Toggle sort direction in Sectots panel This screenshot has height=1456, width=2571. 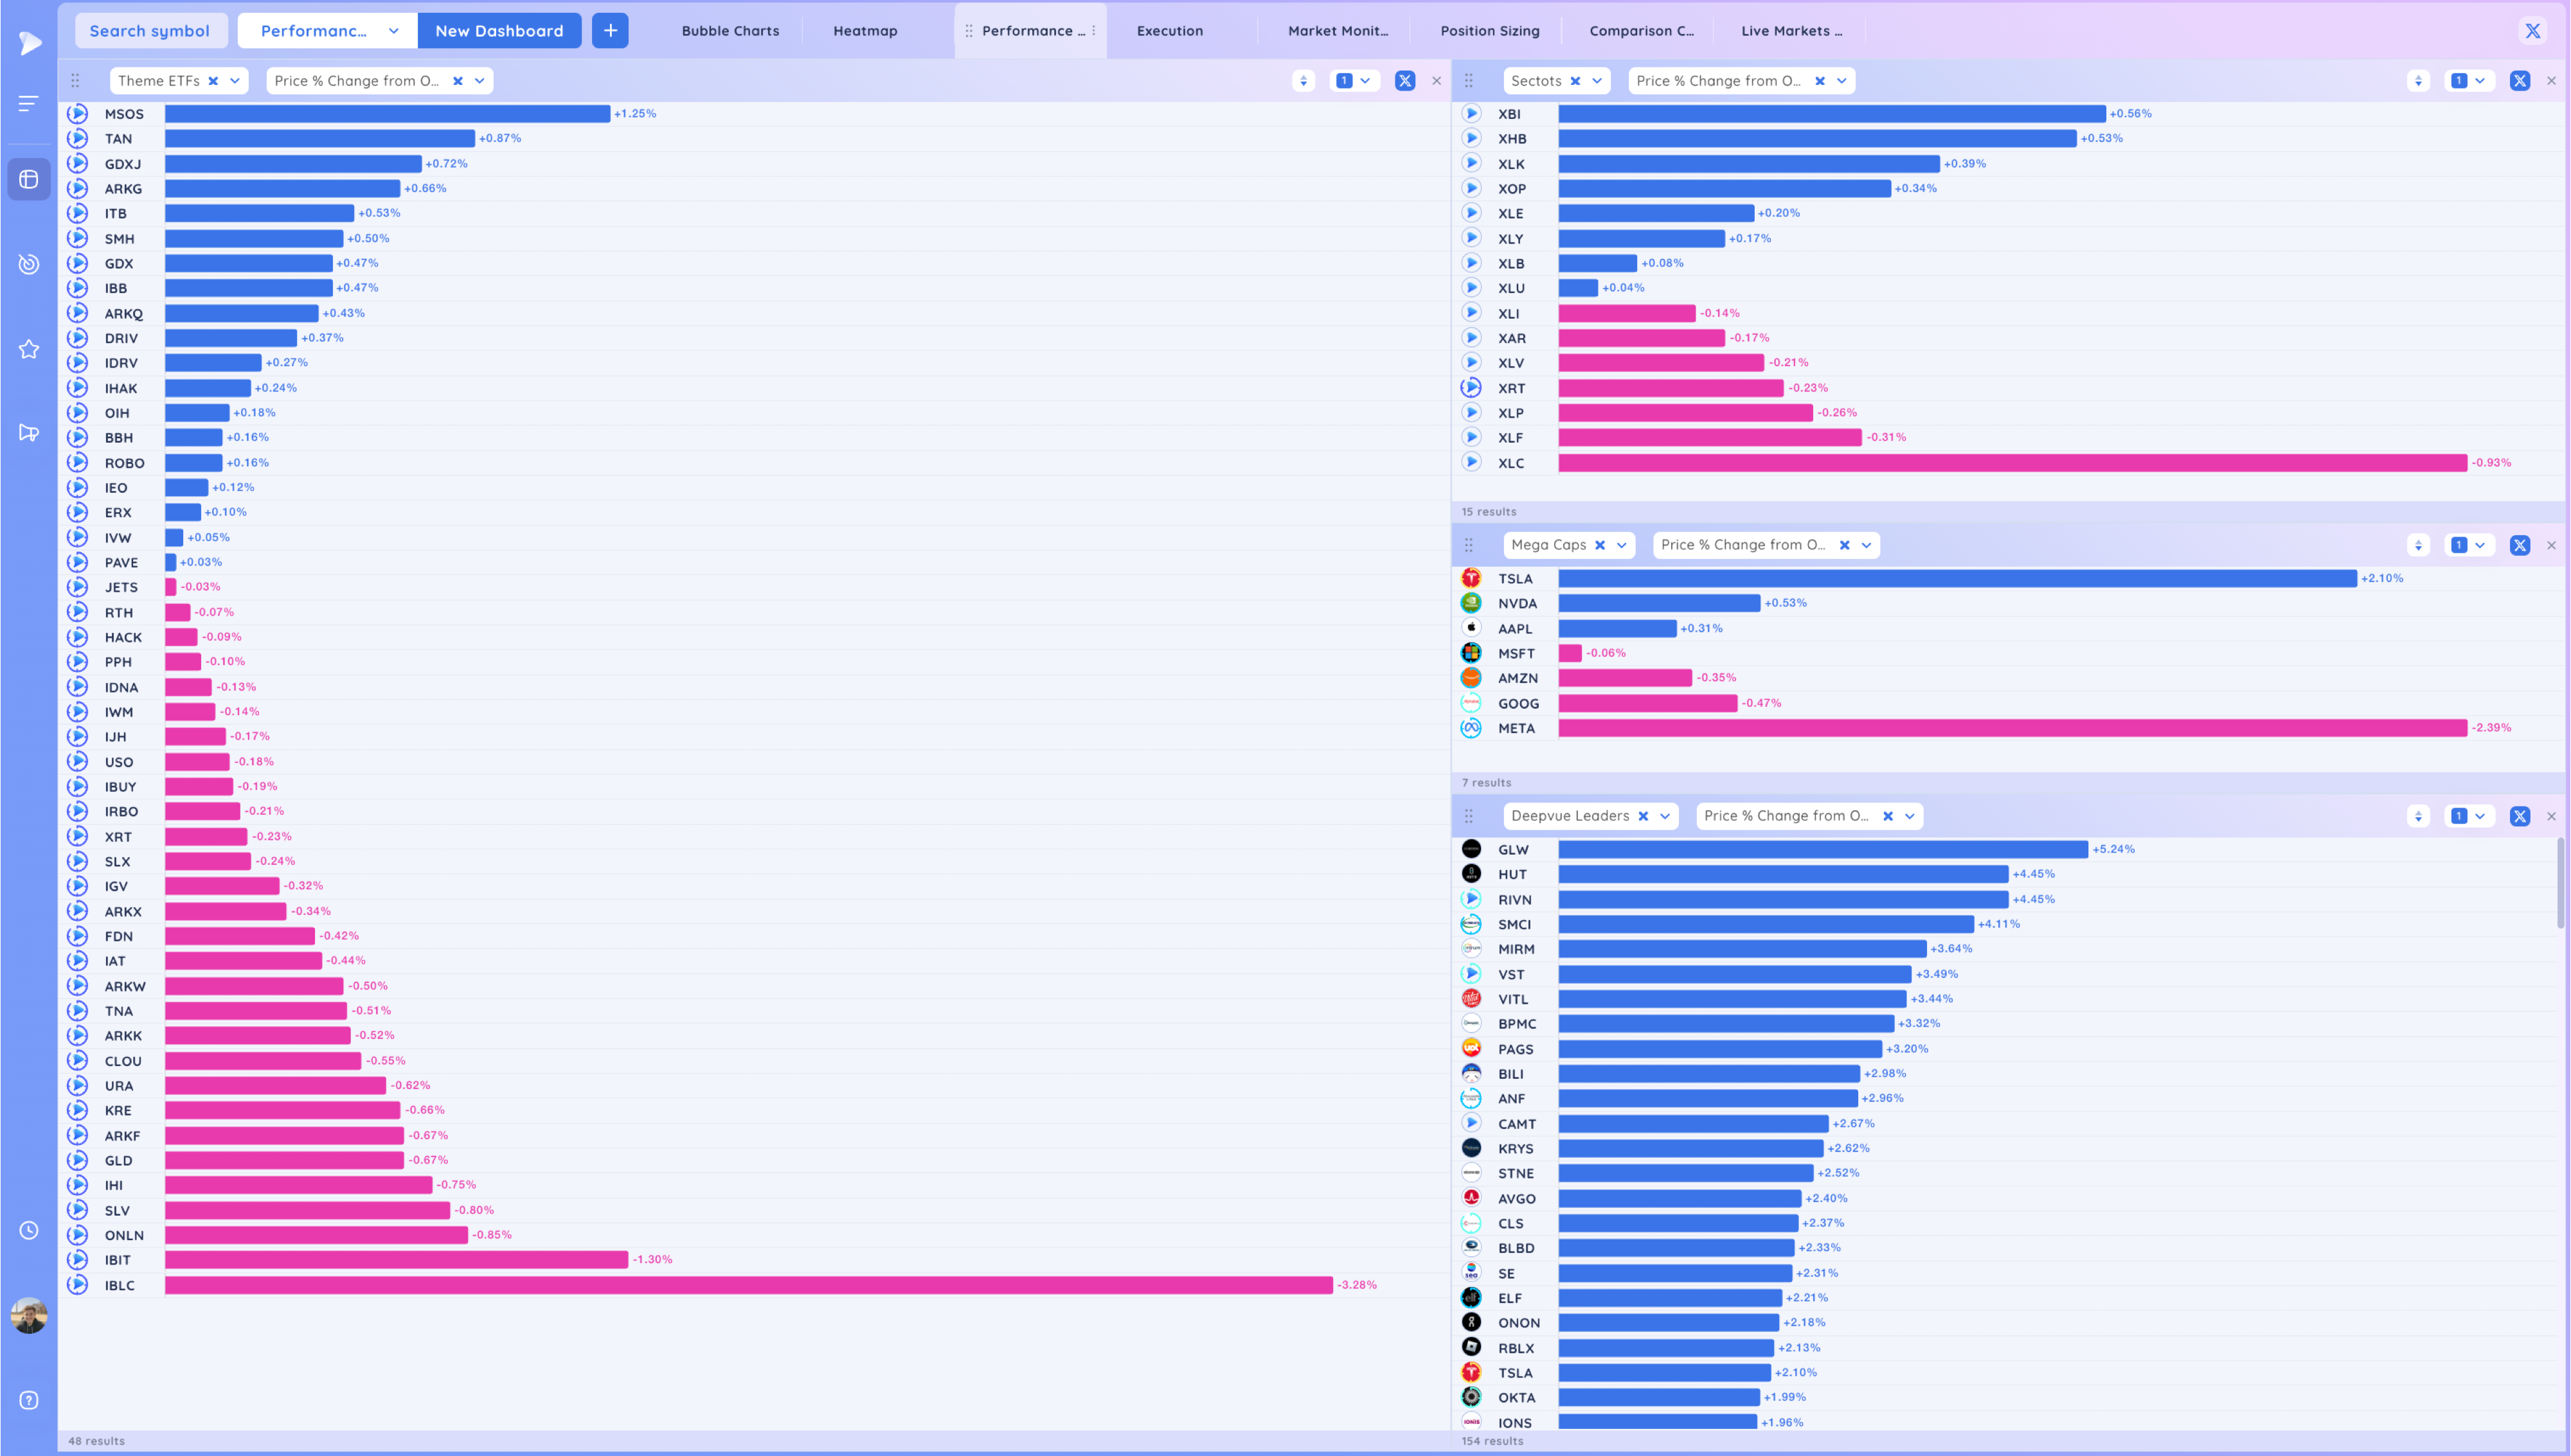coord(2418,81)
